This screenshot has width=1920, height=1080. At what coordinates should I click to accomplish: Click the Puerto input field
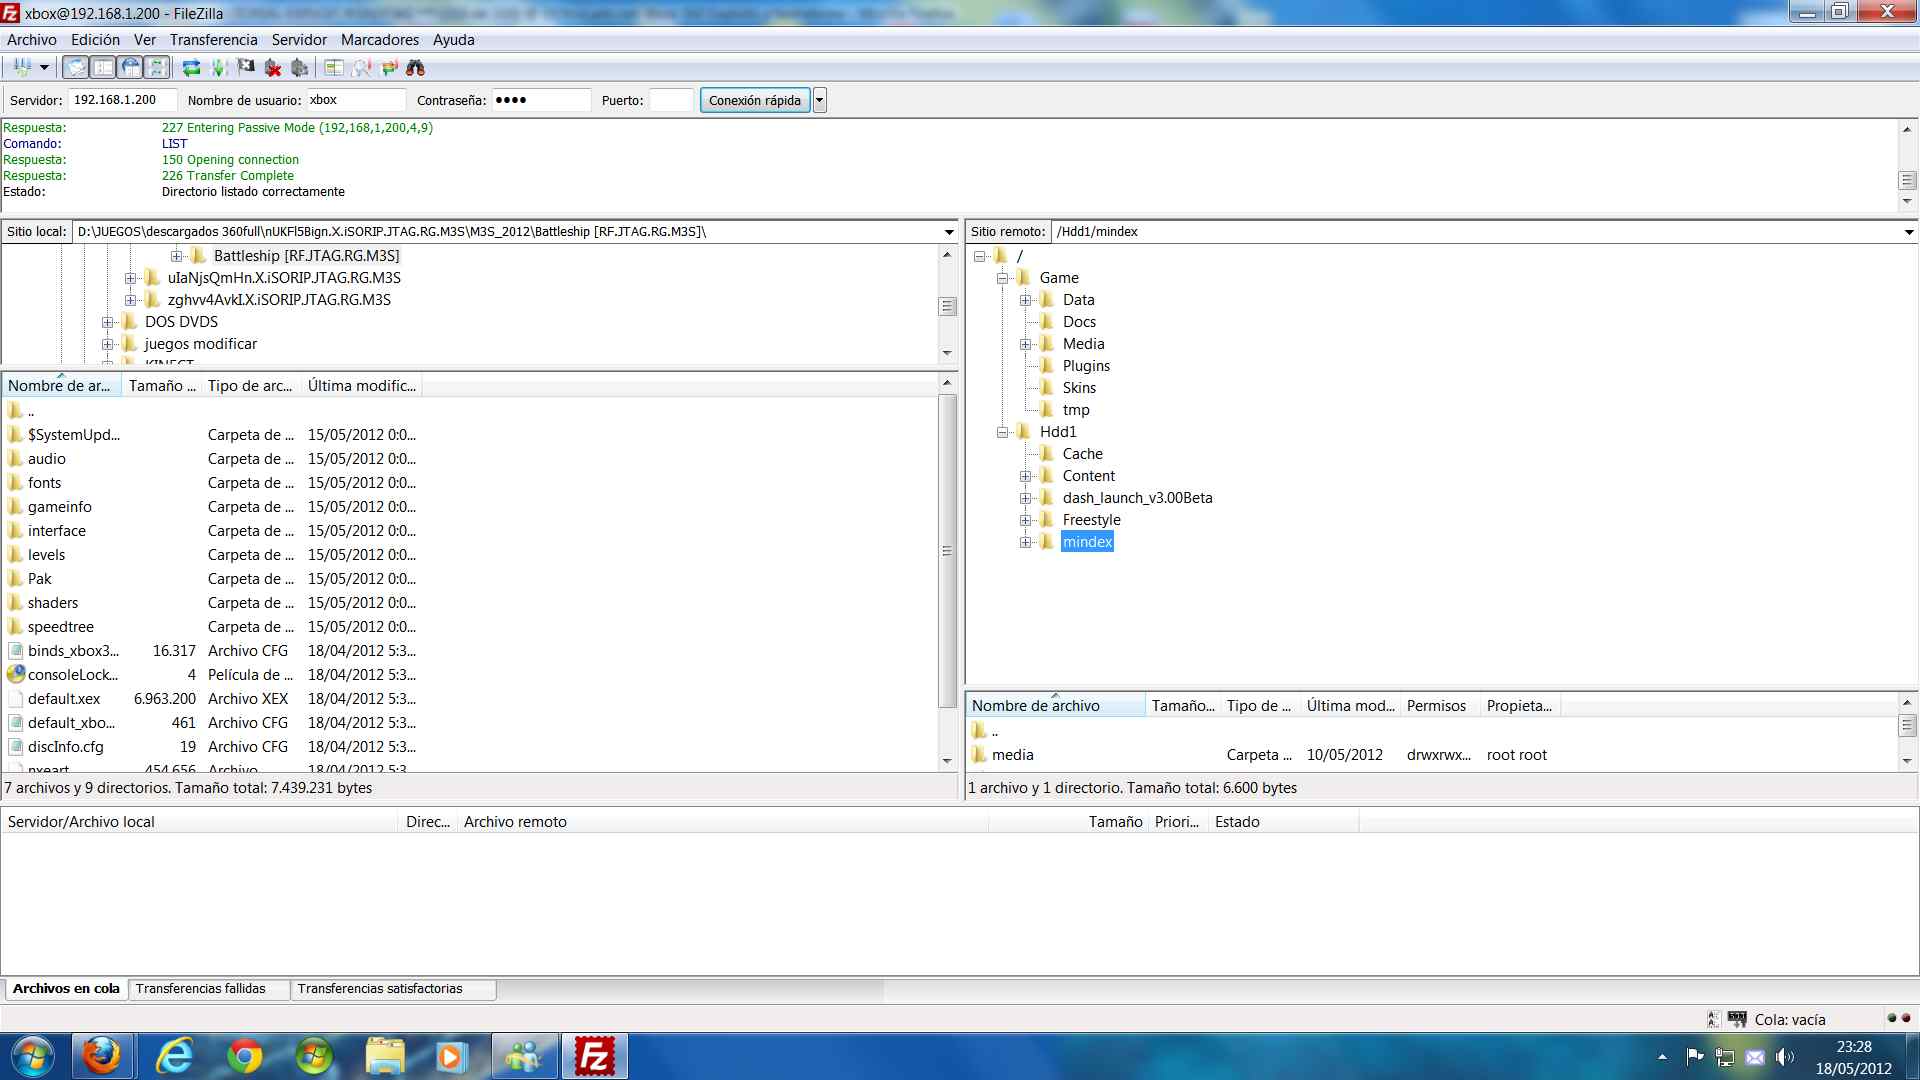point(670,100)
